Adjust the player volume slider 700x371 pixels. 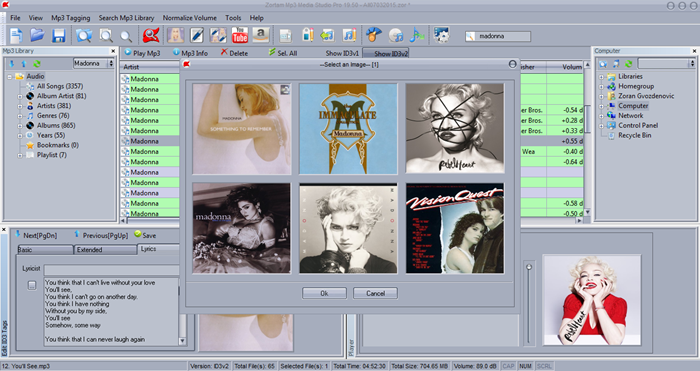click(x=529, y=267)
